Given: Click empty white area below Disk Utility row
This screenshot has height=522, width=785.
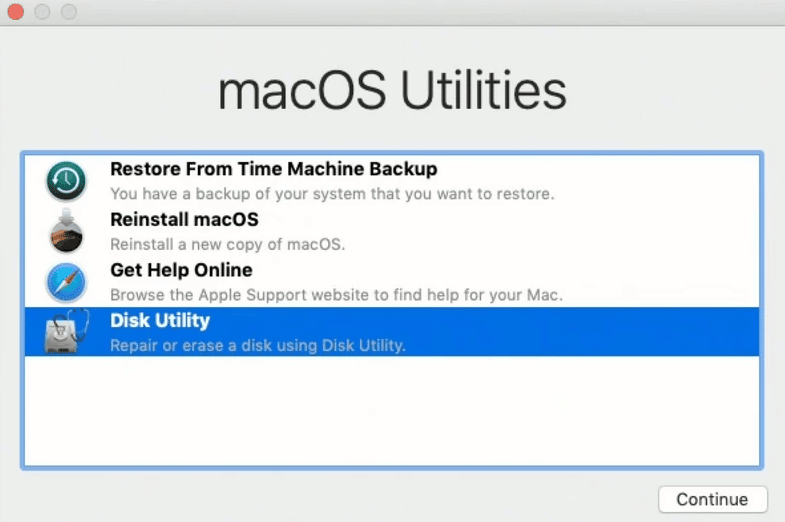Looking at the screenshot, I should (x=392, y=410).
